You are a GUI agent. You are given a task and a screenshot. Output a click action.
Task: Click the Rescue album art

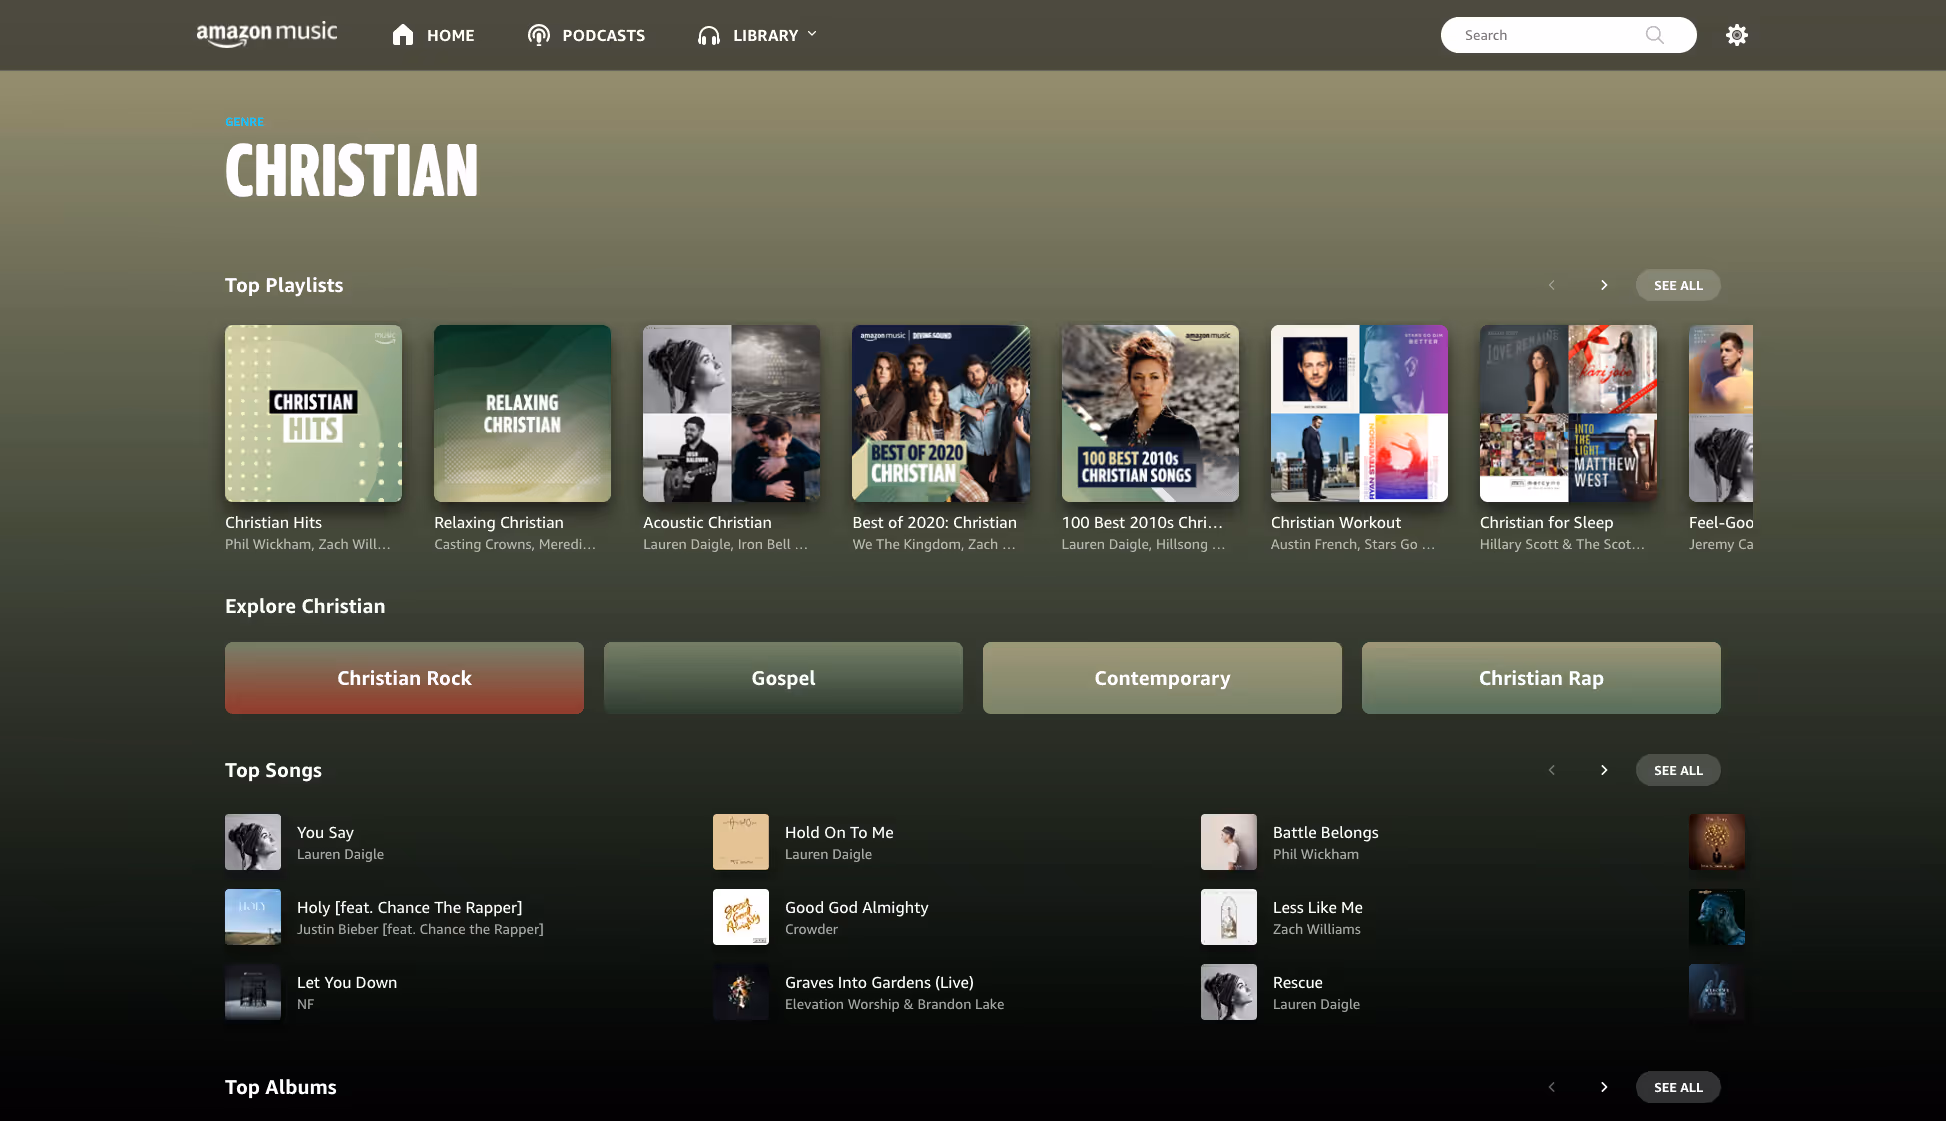1229,992
